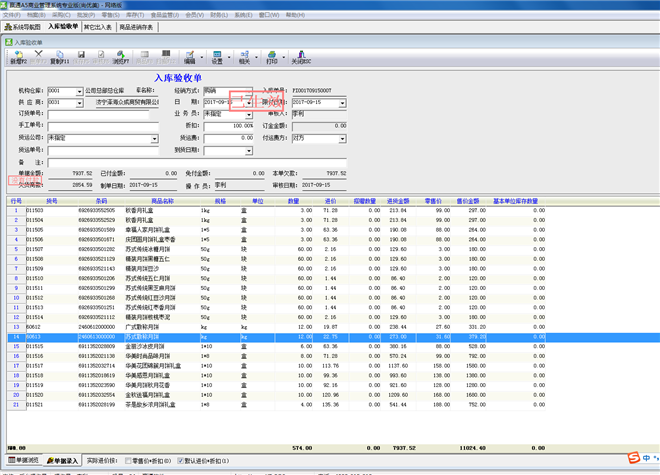This screenshot has height=475, width=660.
Task: Expand the 业务员 dropdown
Action: 249,114
